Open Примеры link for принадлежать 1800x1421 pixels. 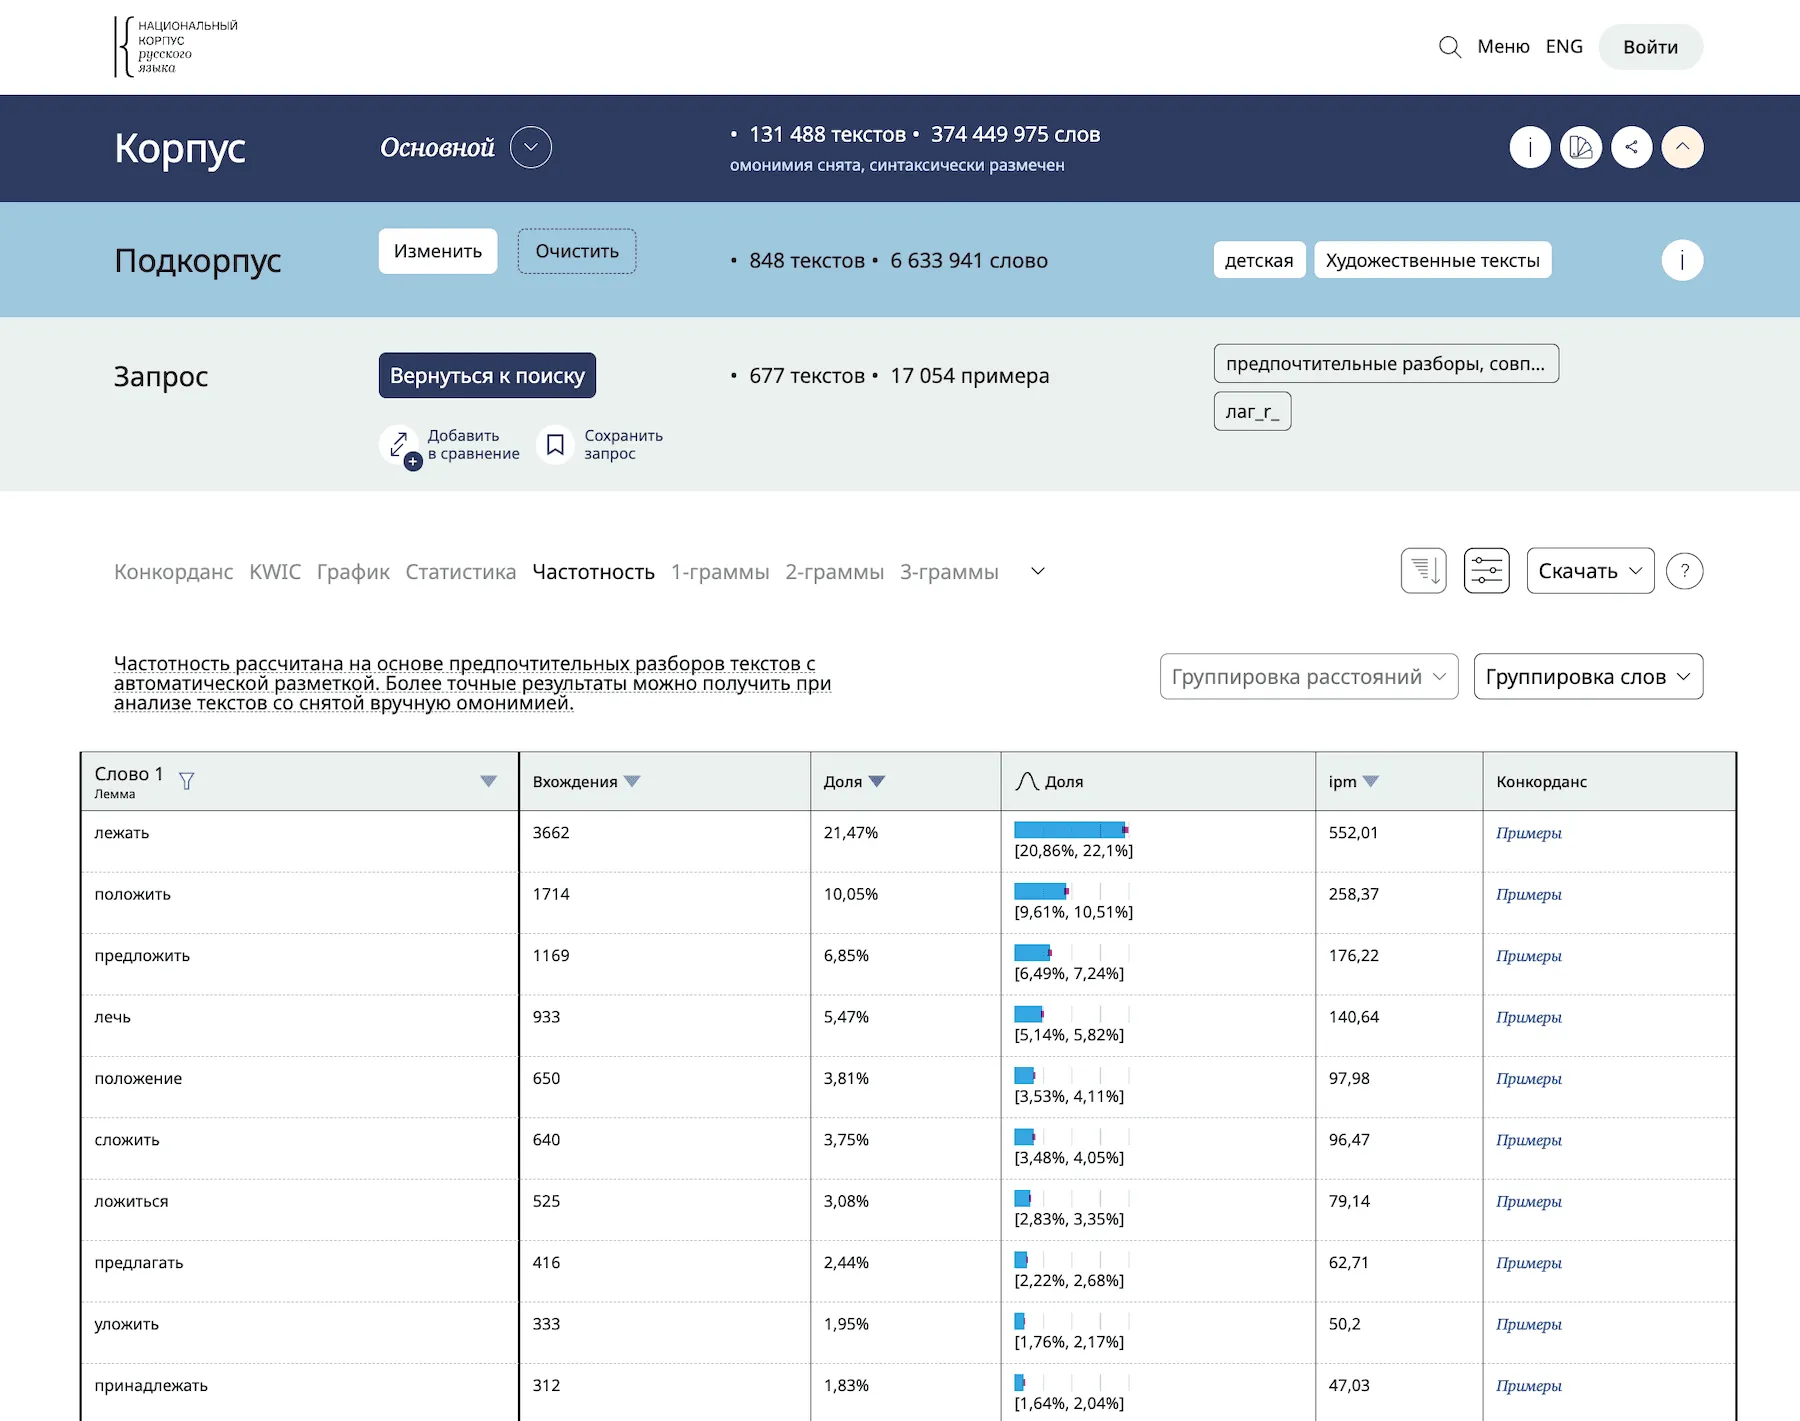(x=1528, y=1386)
